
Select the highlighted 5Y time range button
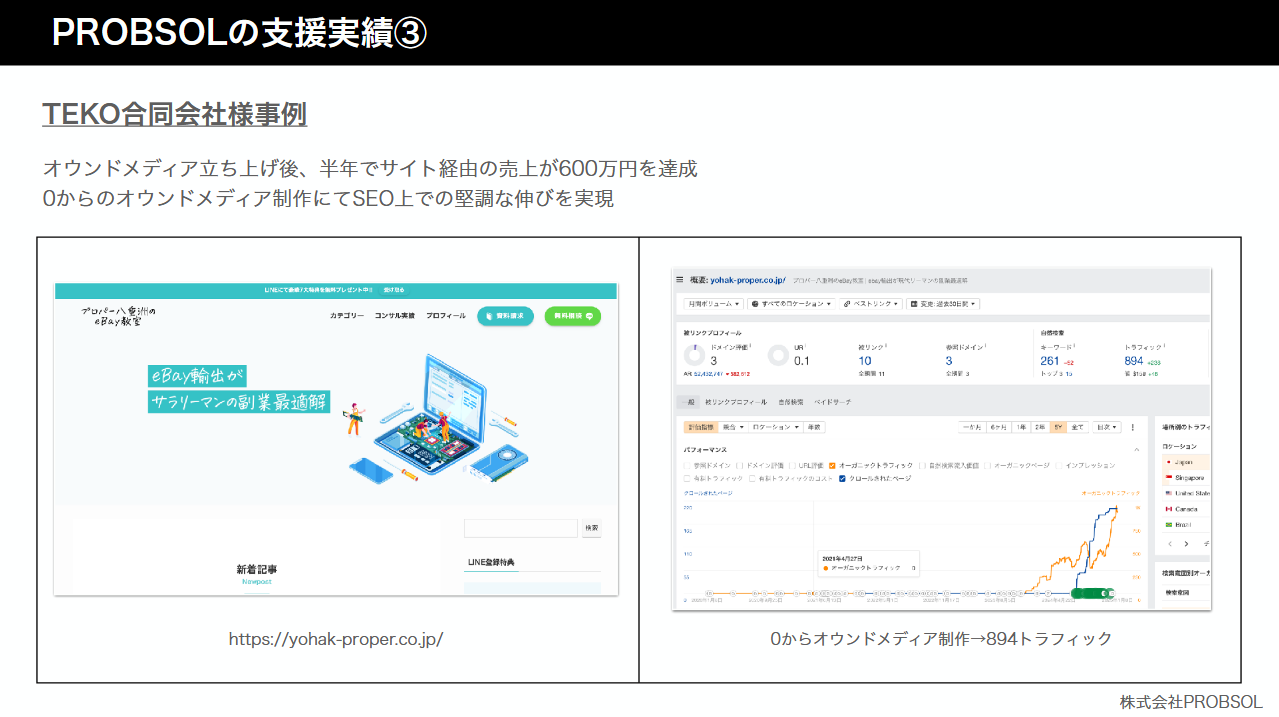[1058, 427]
